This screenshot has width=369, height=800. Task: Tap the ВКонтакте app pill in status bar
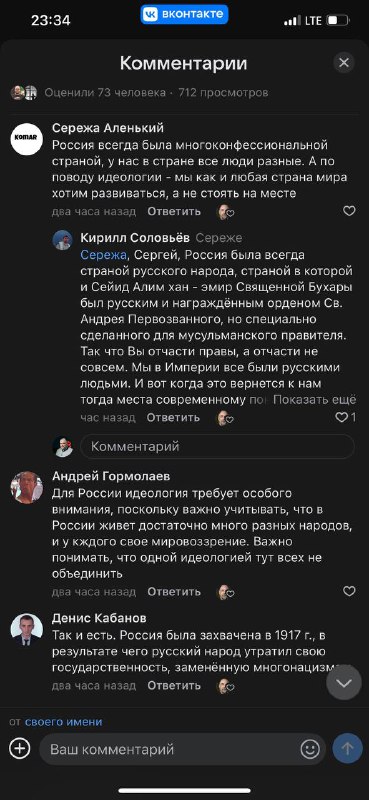click(x=184, y=14)
